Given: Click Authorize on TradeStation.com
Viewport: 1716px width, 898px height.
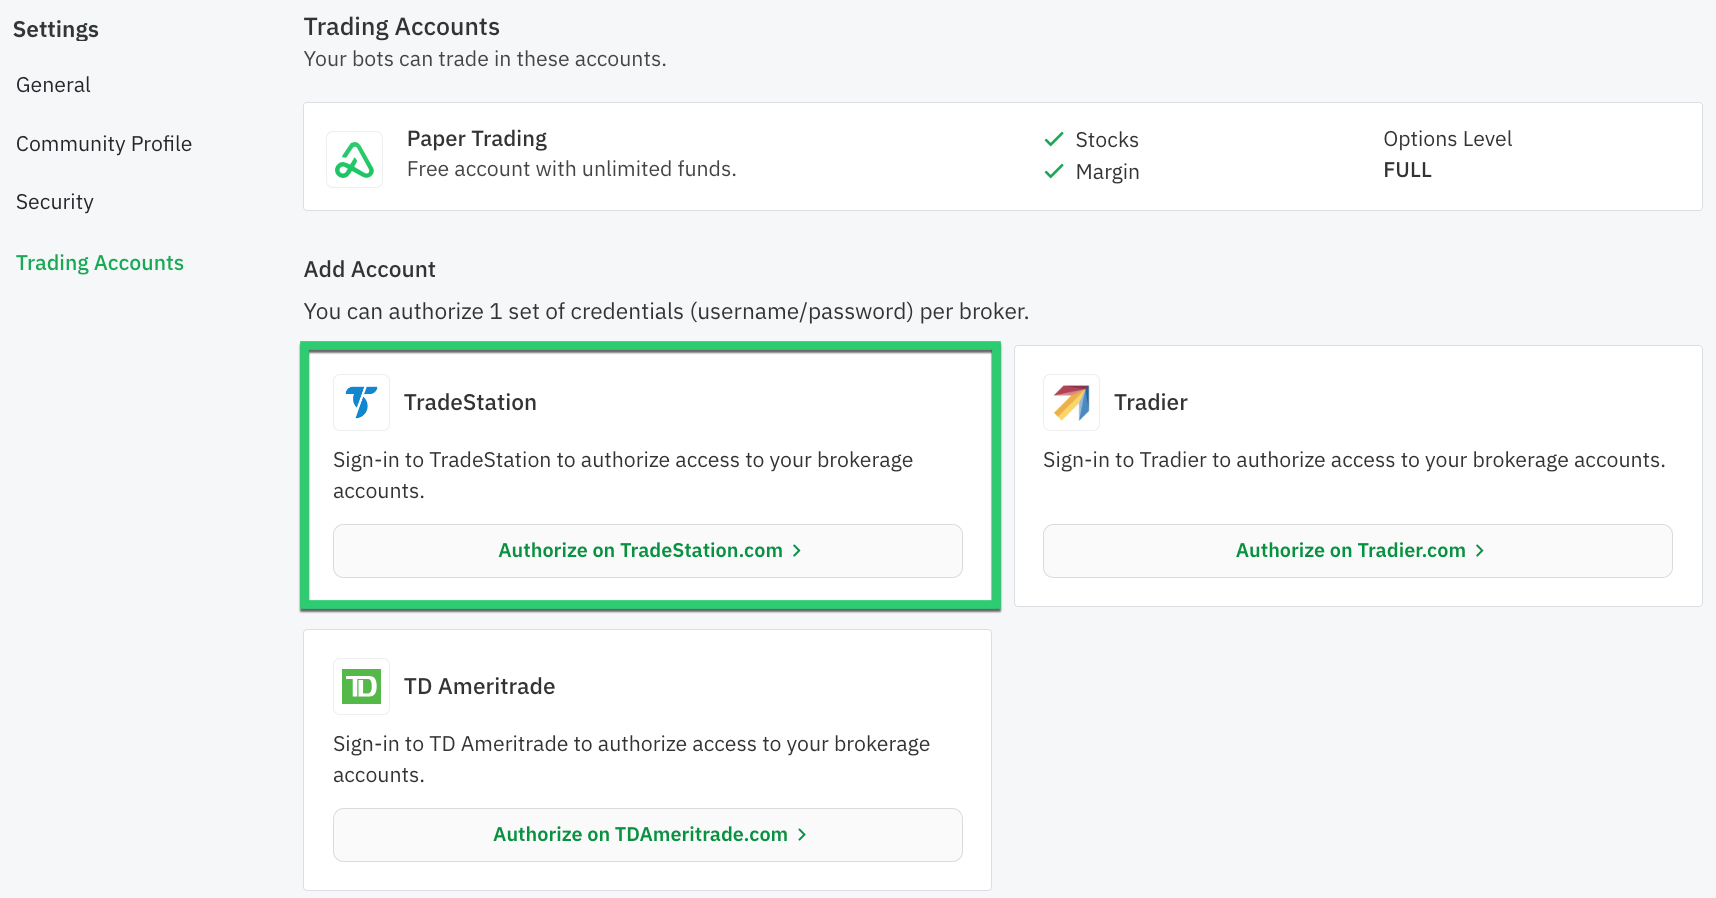Looking at the screenshot, I should coord(647,550).
